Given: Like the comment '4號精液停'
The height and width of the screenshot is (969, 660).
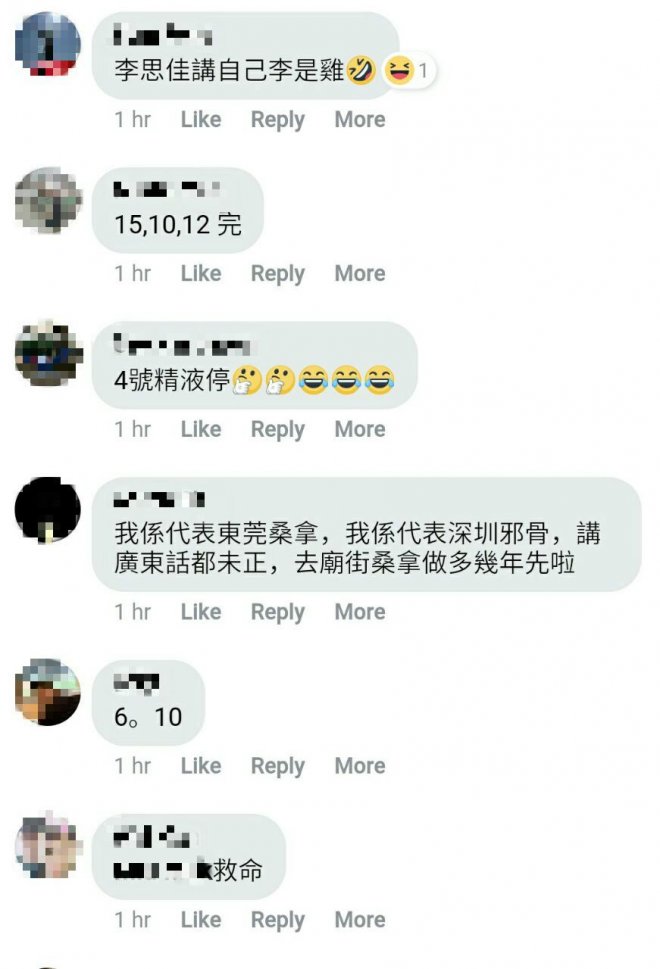Looking at the screenshot, I should (x=201, y=429).
